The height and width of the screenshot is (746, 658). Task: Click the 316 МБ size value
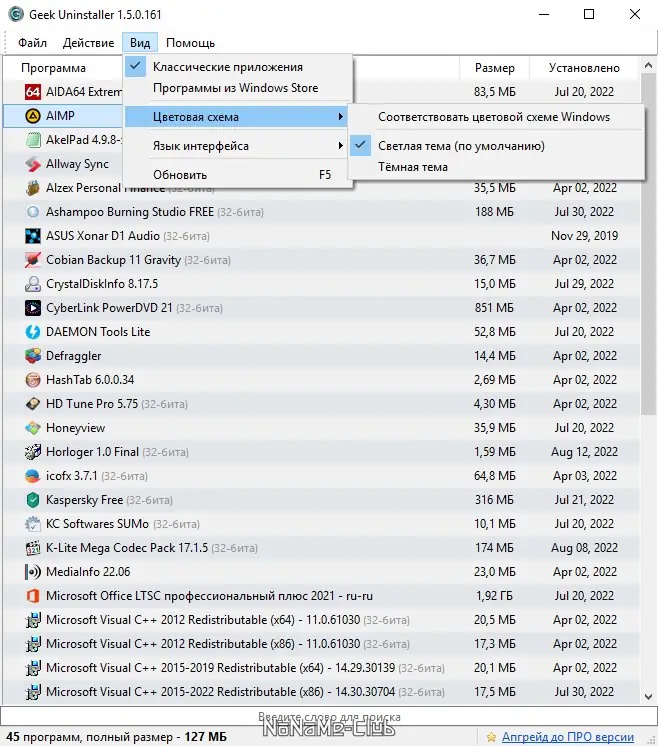[494, 500]
